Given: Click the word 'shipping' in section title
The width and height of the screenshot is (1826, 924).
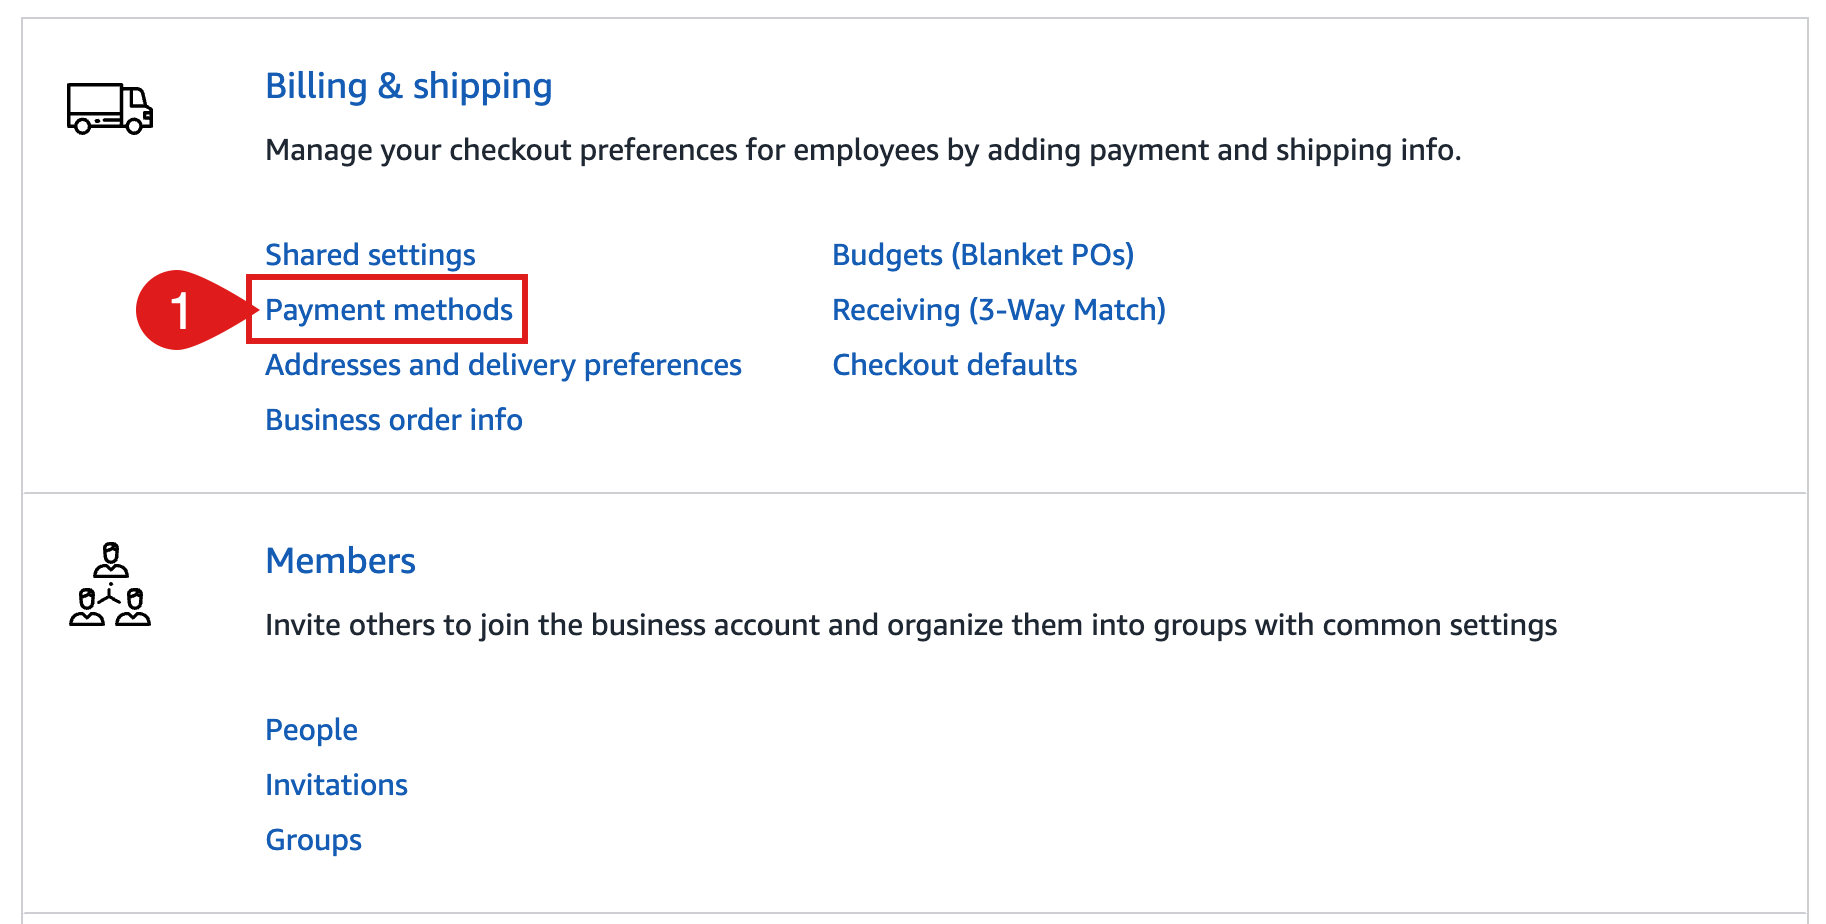Looking at the screenshot, I should (482, 88).
